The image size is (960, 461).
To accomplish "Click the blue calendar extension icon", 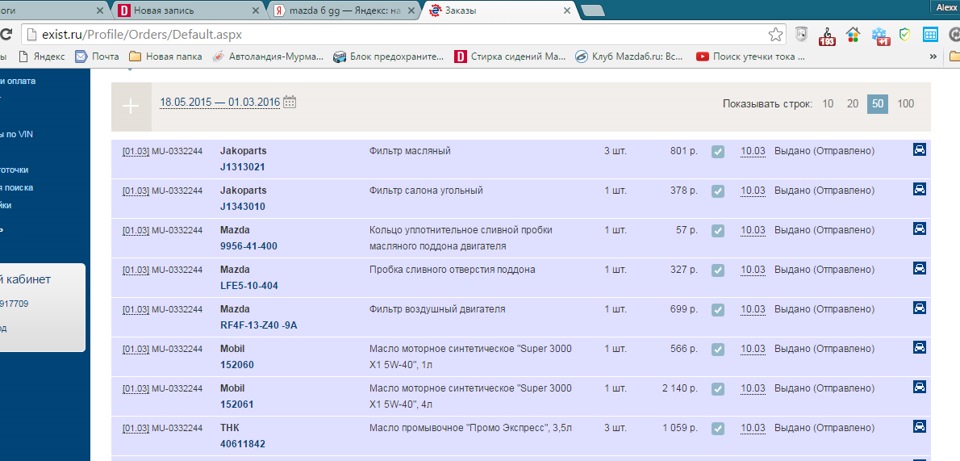I will click(930, 35).
